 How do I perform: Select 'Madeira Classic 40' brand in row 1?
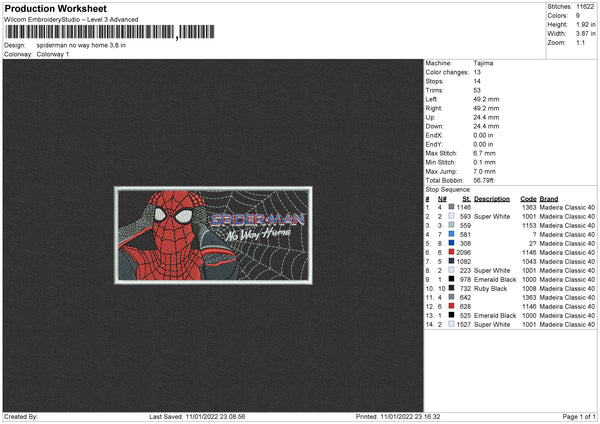click(x=567, y=207)
